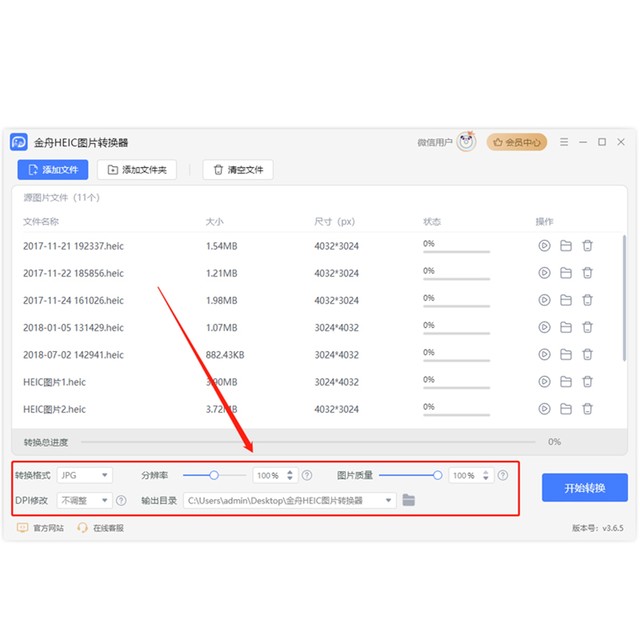Select file name HEIC图片2.heic

pos(54,409)
